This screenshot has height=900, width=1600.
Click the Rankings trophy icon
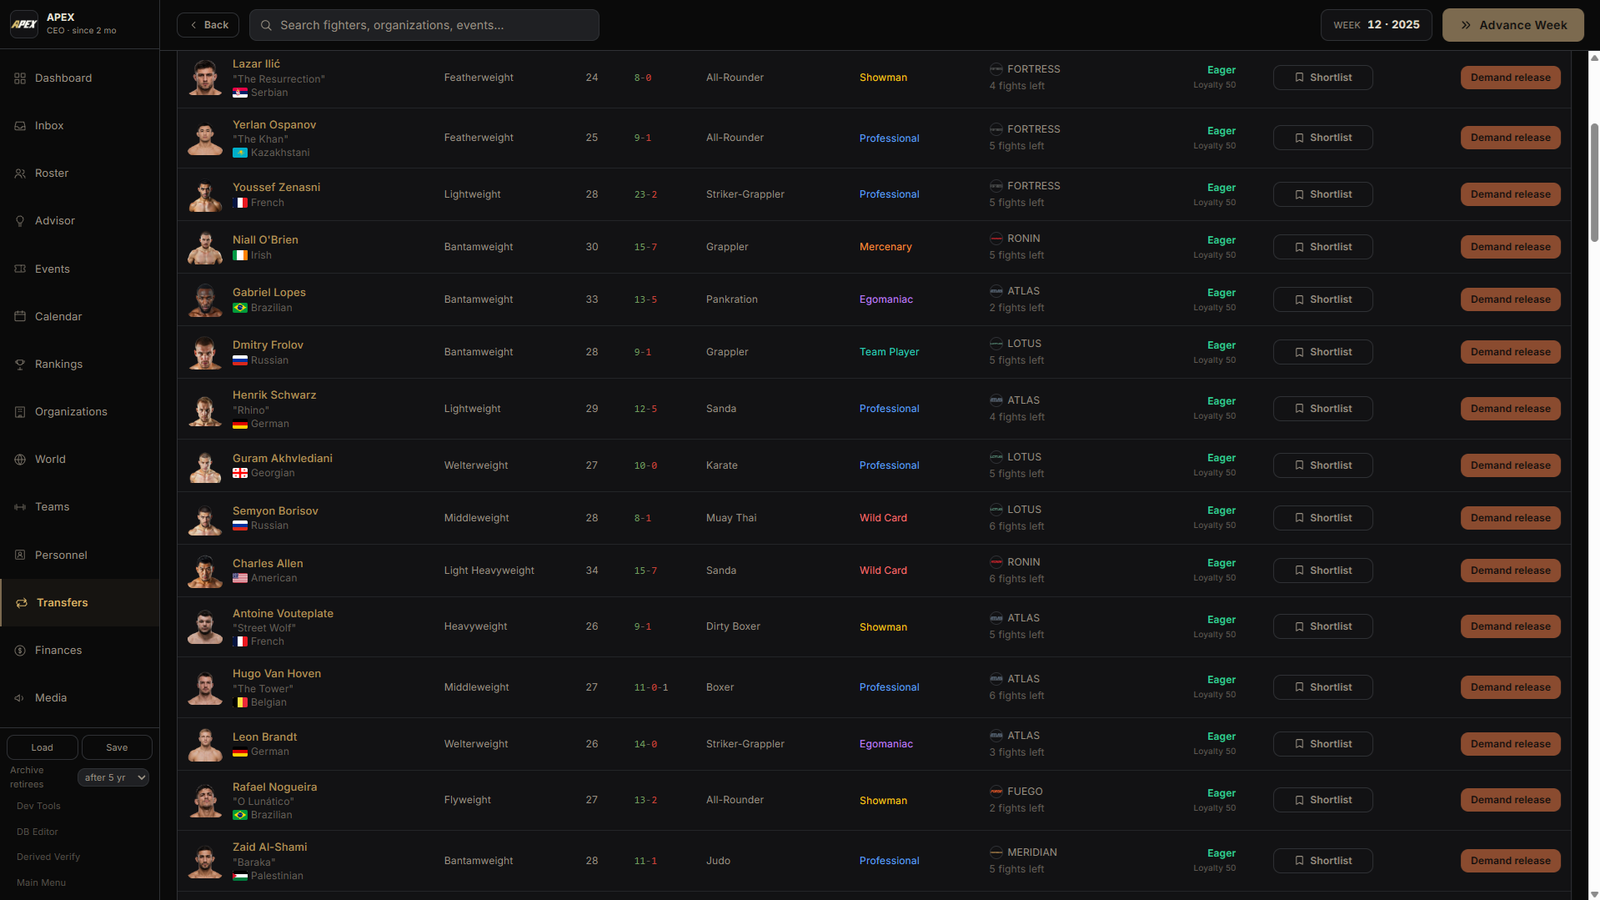coord(20,364)
